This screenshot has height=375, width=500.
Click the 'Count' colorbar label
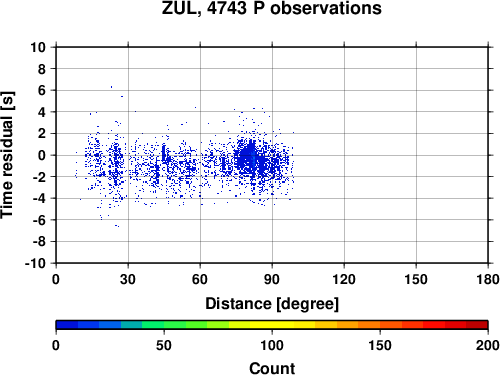click(272, 369)
